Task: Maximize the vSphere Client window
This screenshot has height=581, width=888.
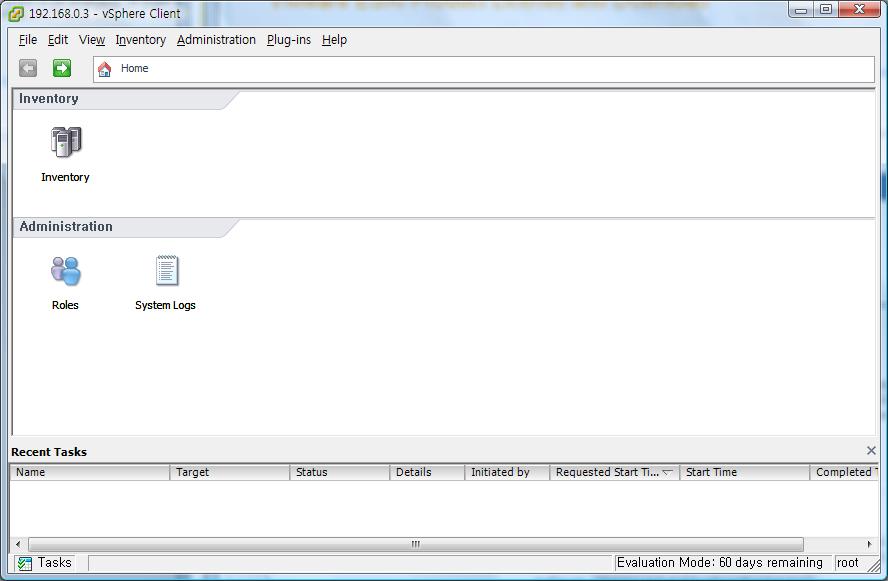Action: pyautogui.click(x=826, y=10)
